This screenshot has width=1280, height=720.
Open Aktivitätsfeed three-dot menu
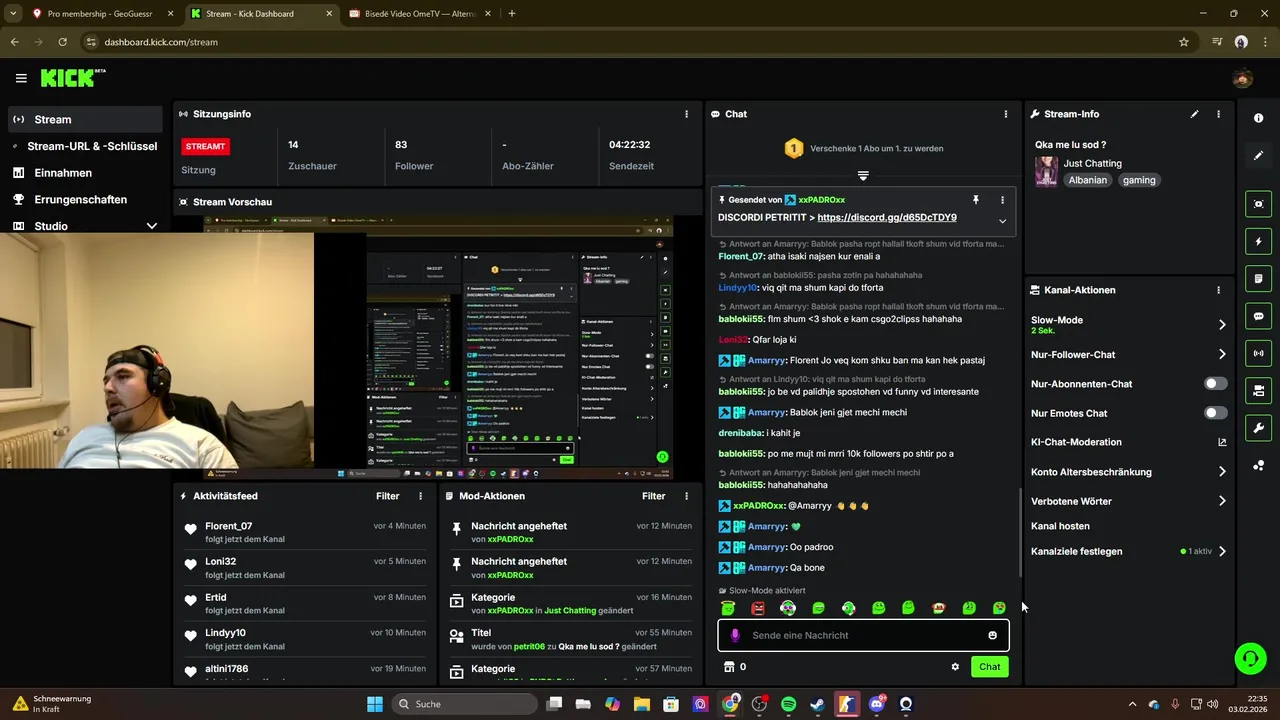(x=420, y=496)
